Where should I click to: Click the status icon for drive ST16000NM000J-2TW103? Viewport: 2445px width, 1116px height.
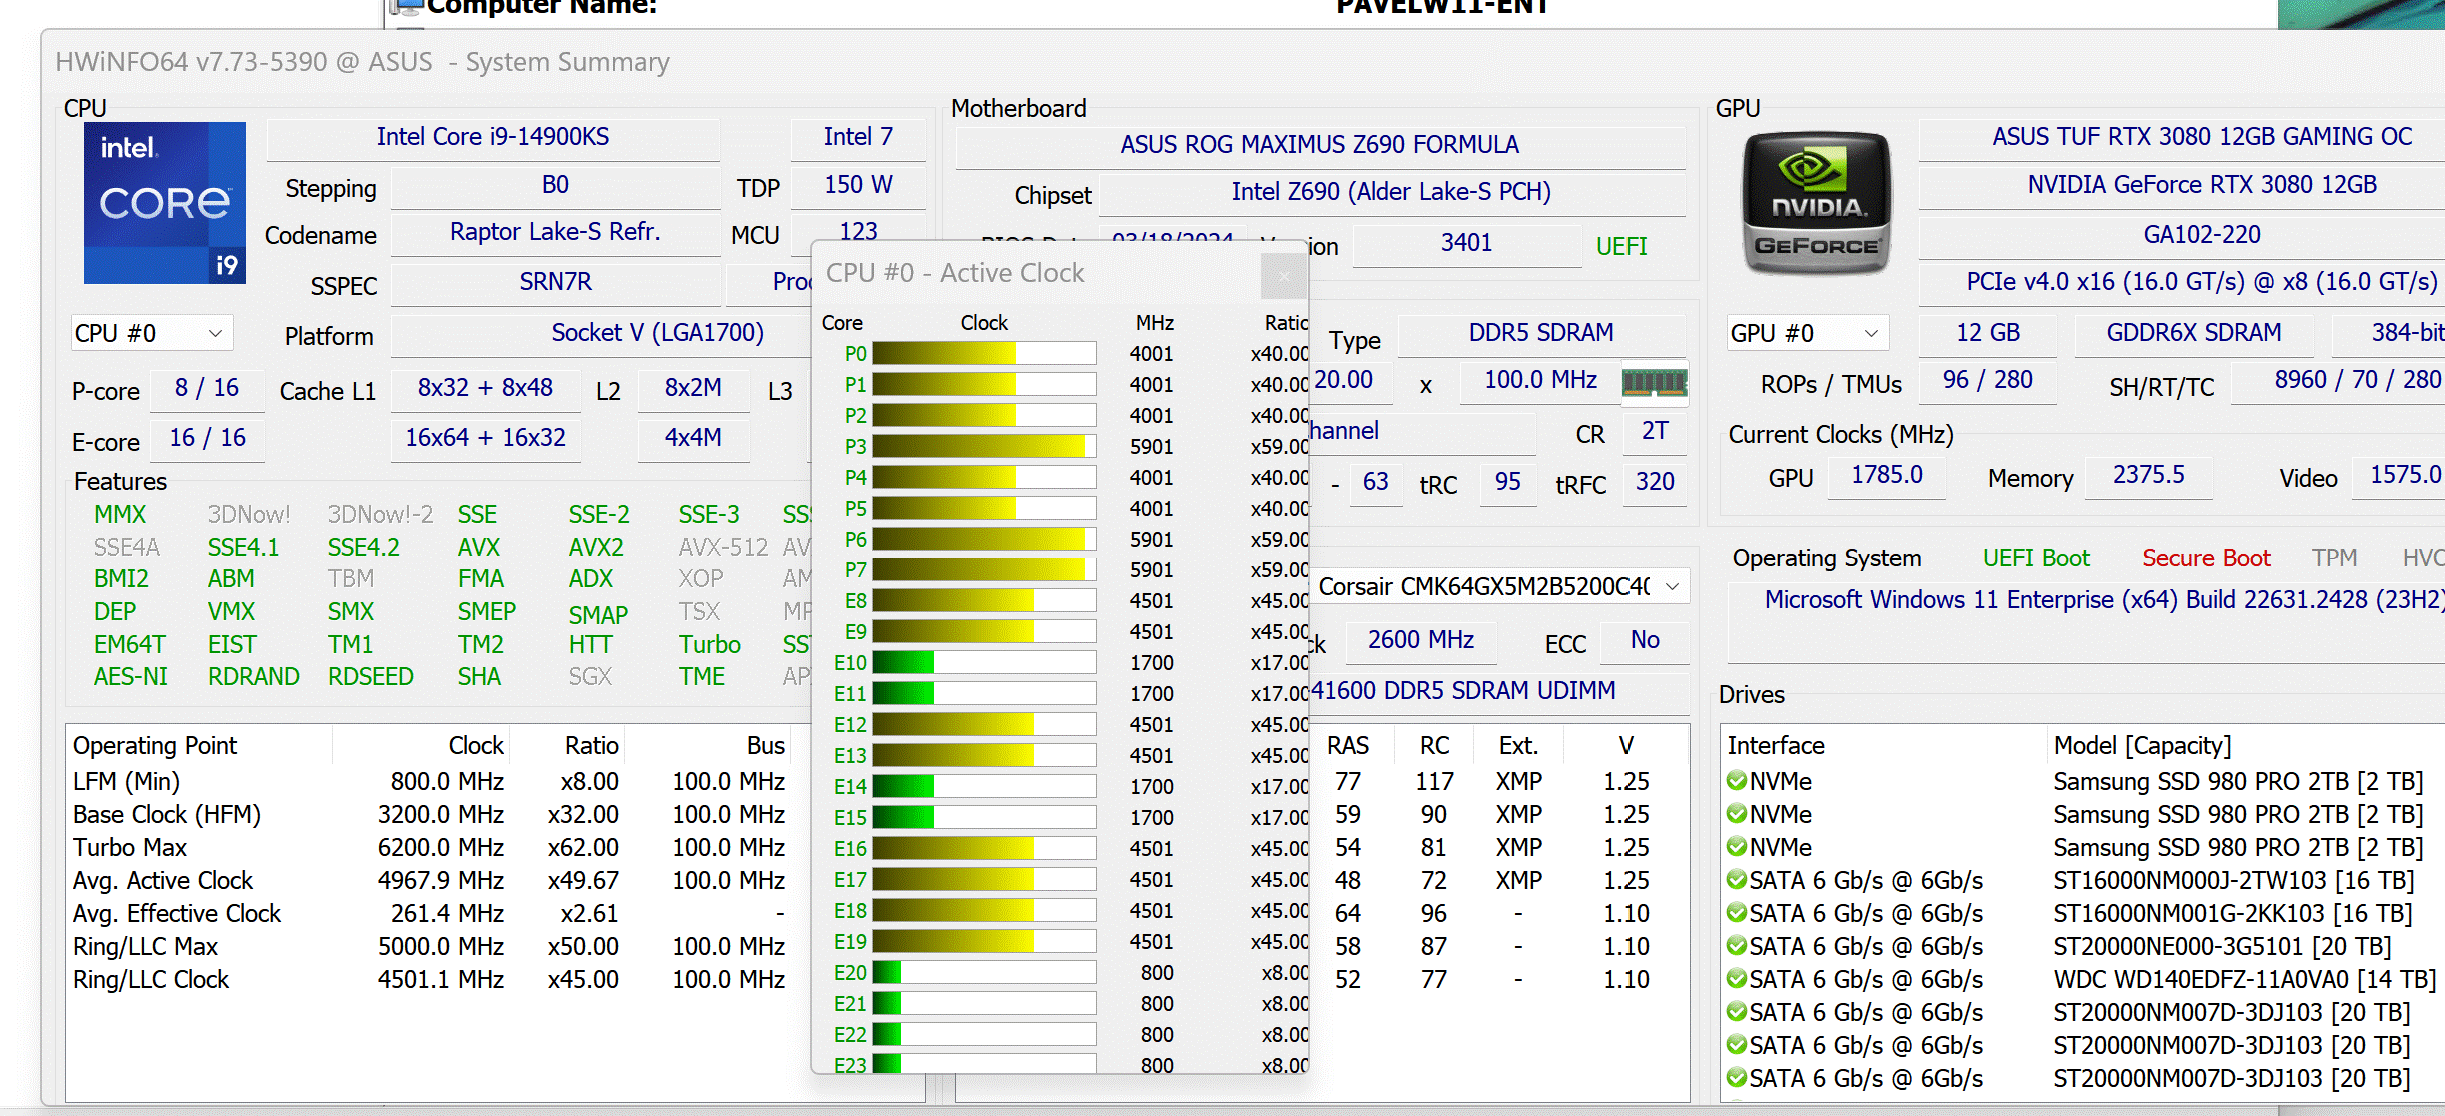(x=1737, y=880)
